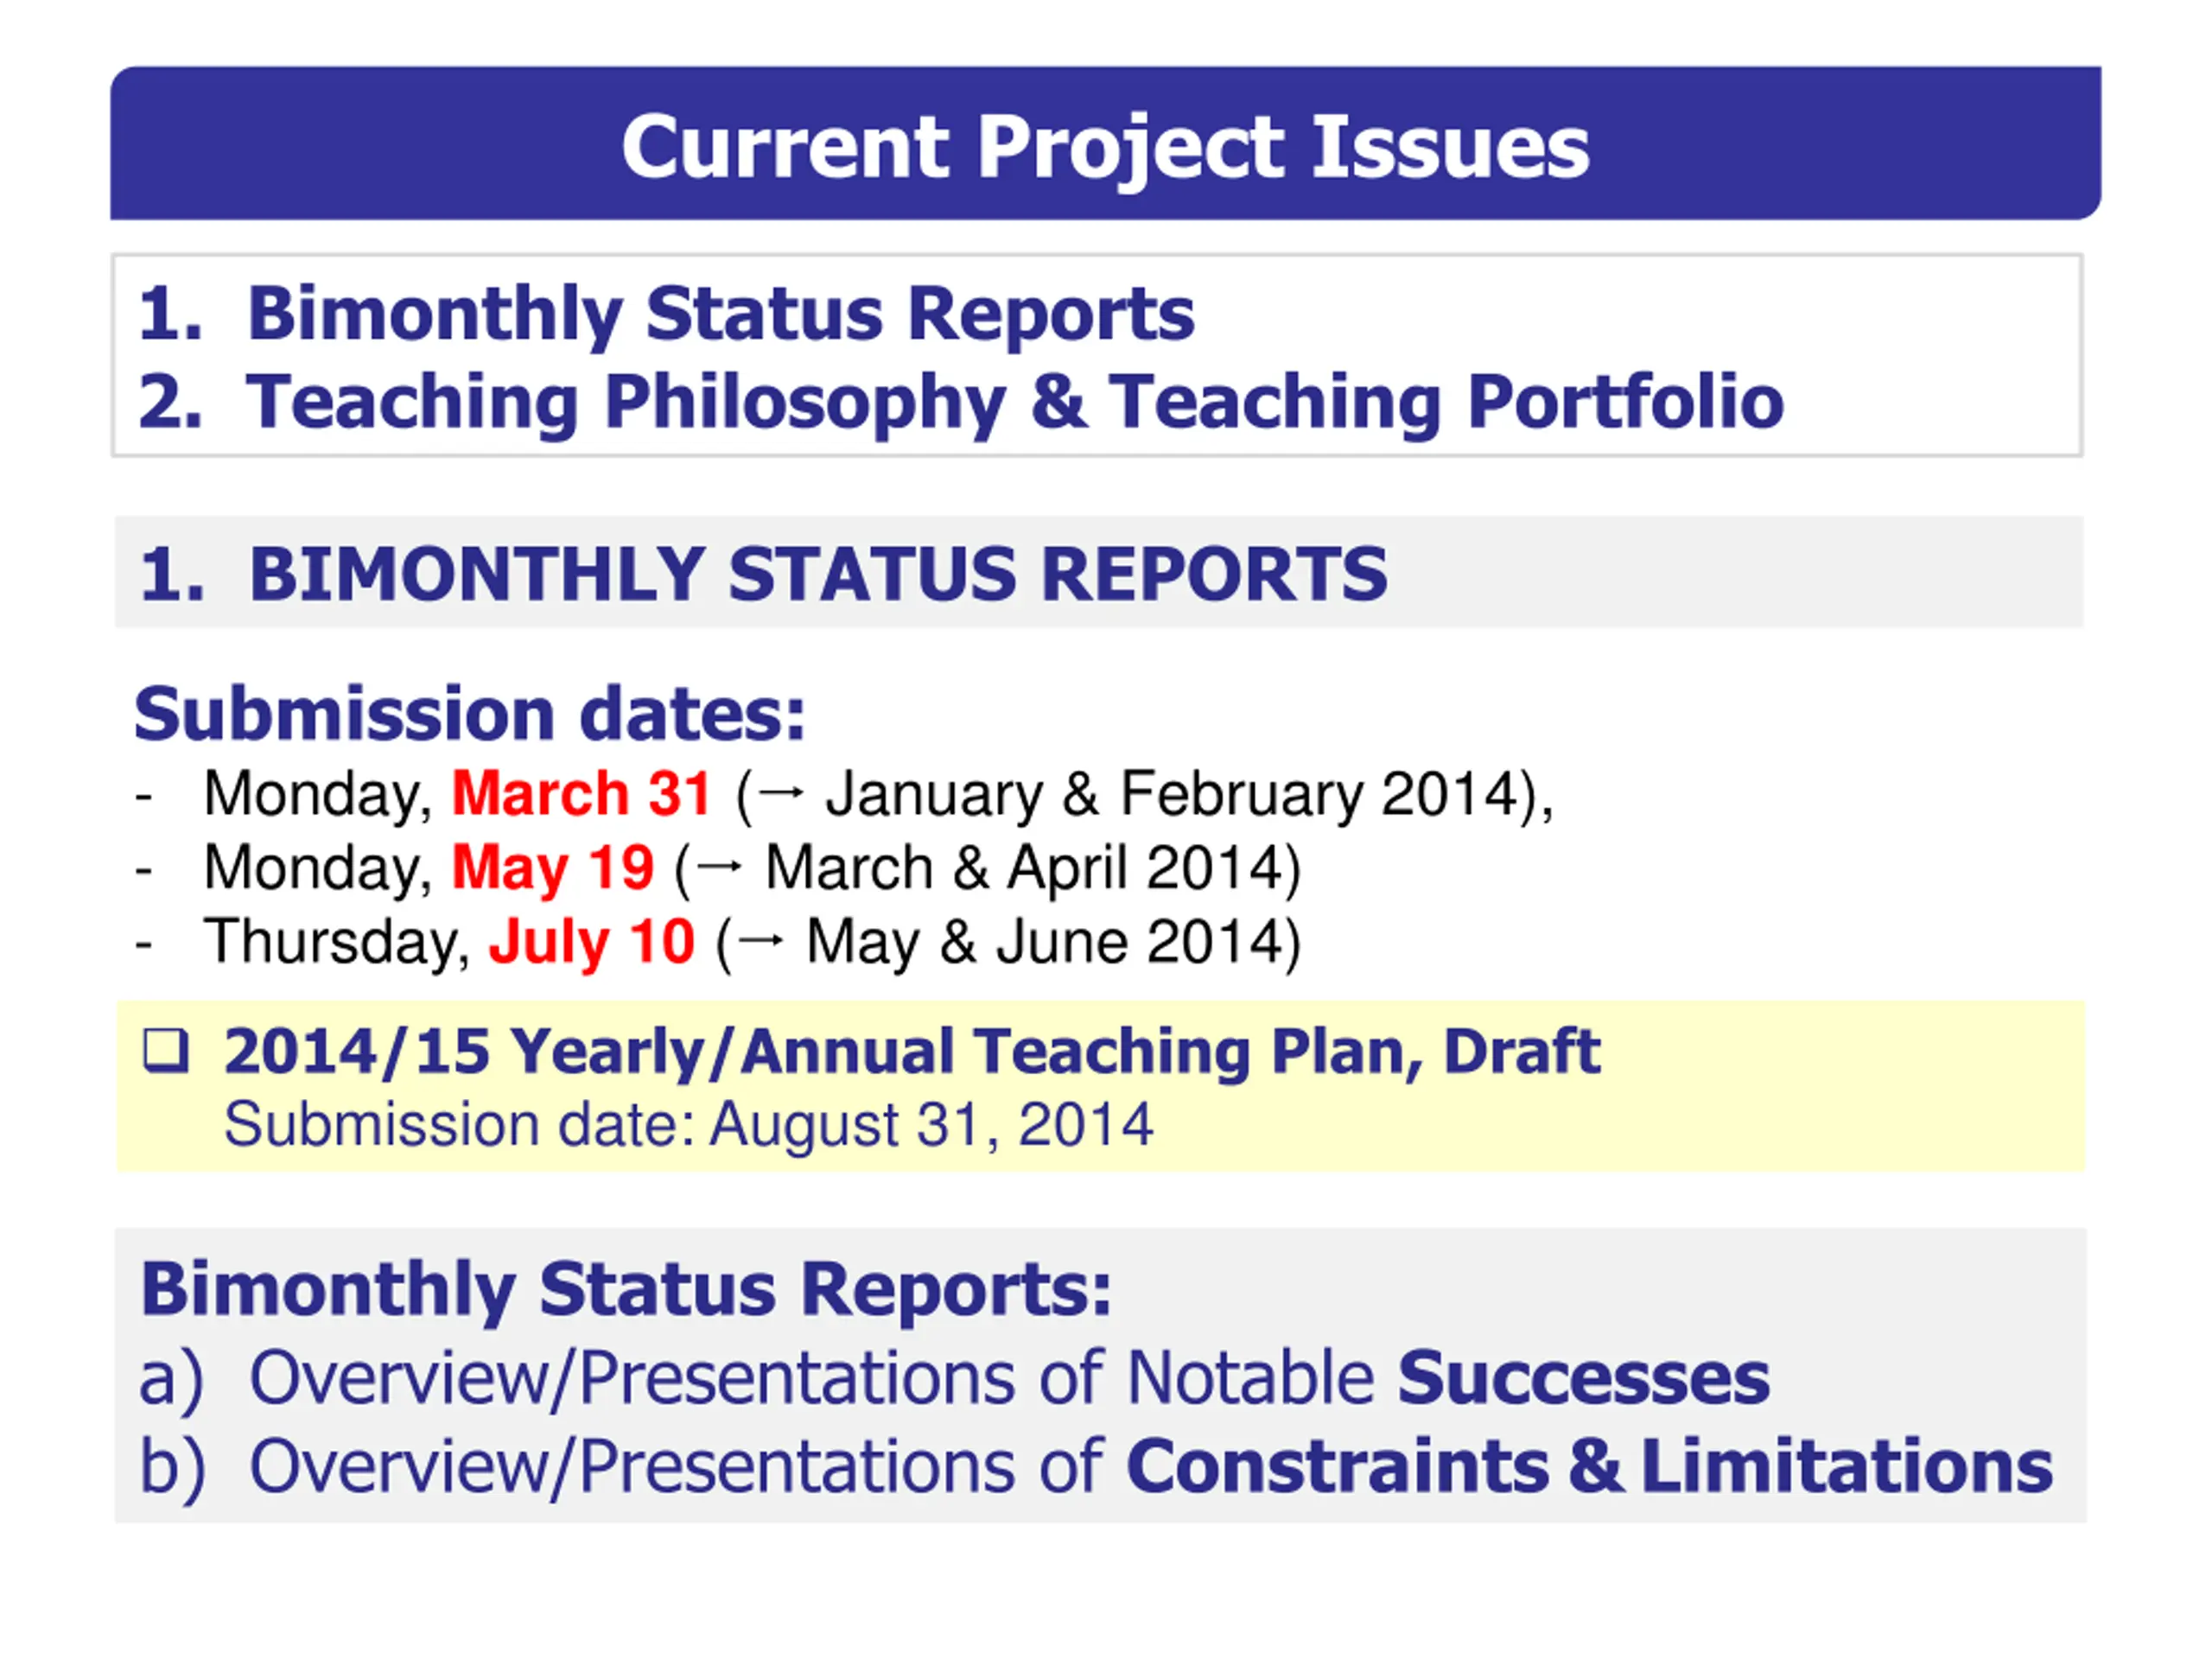
Task: Click the Constraints & Limitations bold text
Action: pos(1589,1466)
